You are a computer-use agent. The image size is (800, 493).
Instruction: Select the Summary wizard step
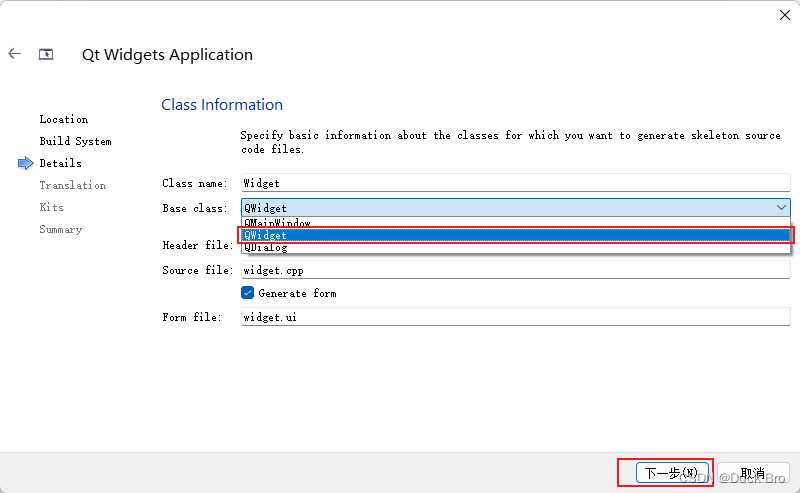point(61,230)
